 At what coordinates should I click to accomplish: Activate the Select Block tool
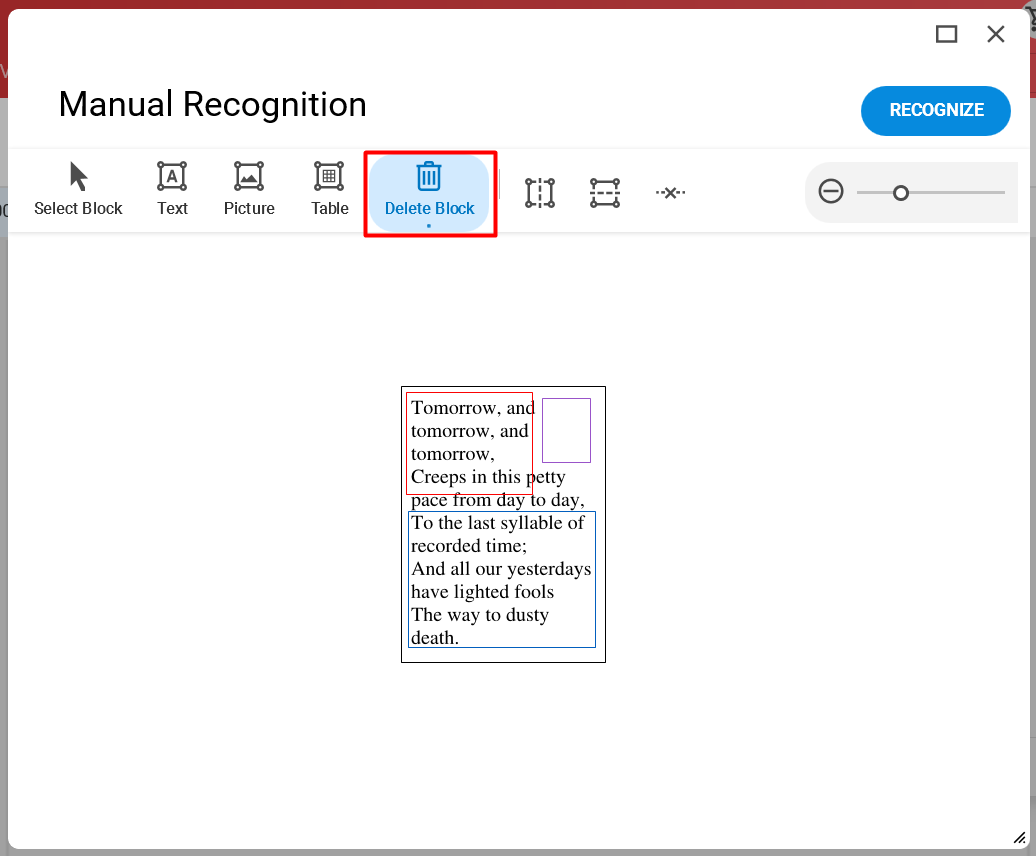(x=78, y=190)
